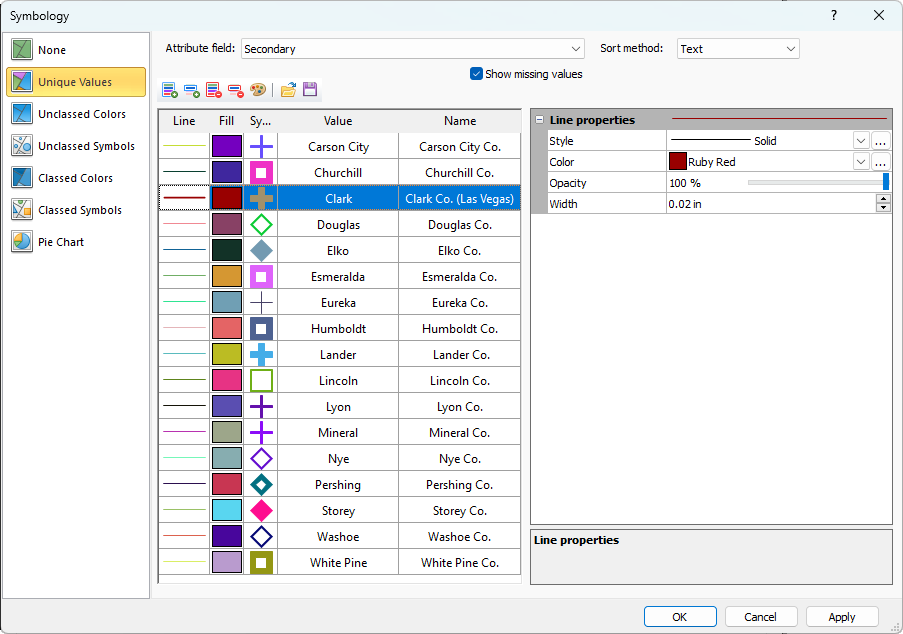Viewport: 903px width, 634px height.
Task: Click the Apply button
Action: point(842,617)
